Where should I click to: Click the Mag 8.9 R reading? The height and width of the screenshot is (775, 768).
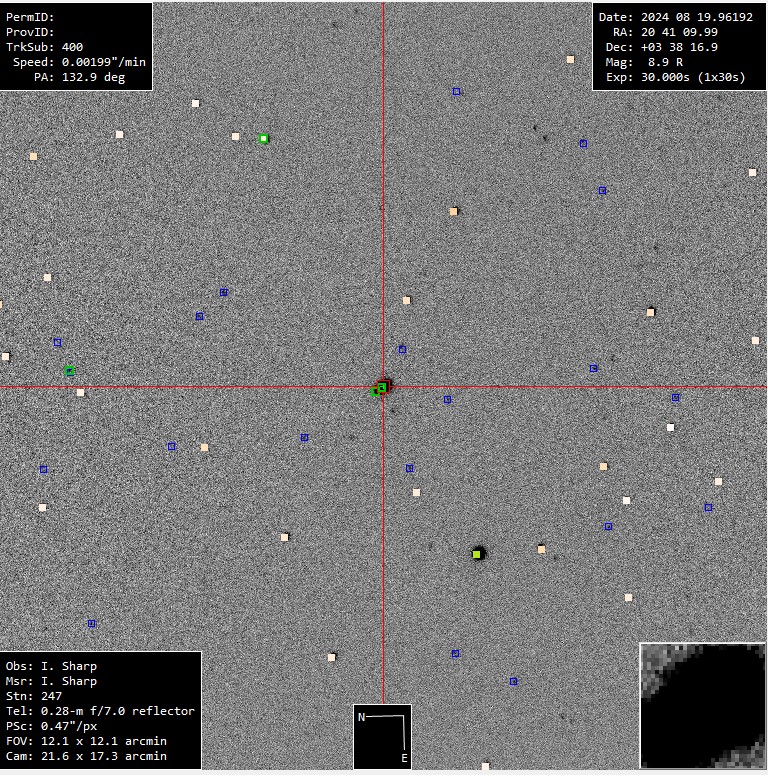pyautogui.click(x=661, y=62)
